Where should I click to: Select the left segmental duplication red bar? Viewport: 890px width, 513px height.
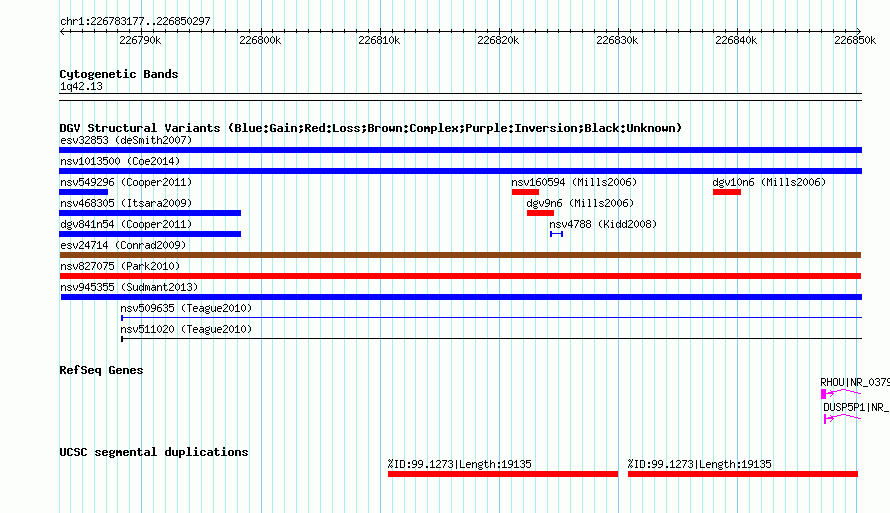(503, 474)
